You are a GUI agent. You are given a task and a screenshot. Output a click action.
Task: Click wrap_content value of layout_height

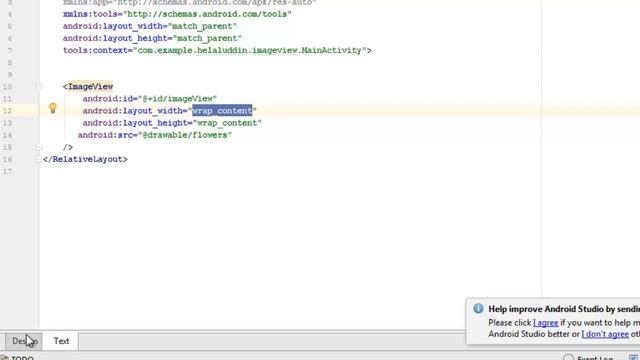coord(227,123)
